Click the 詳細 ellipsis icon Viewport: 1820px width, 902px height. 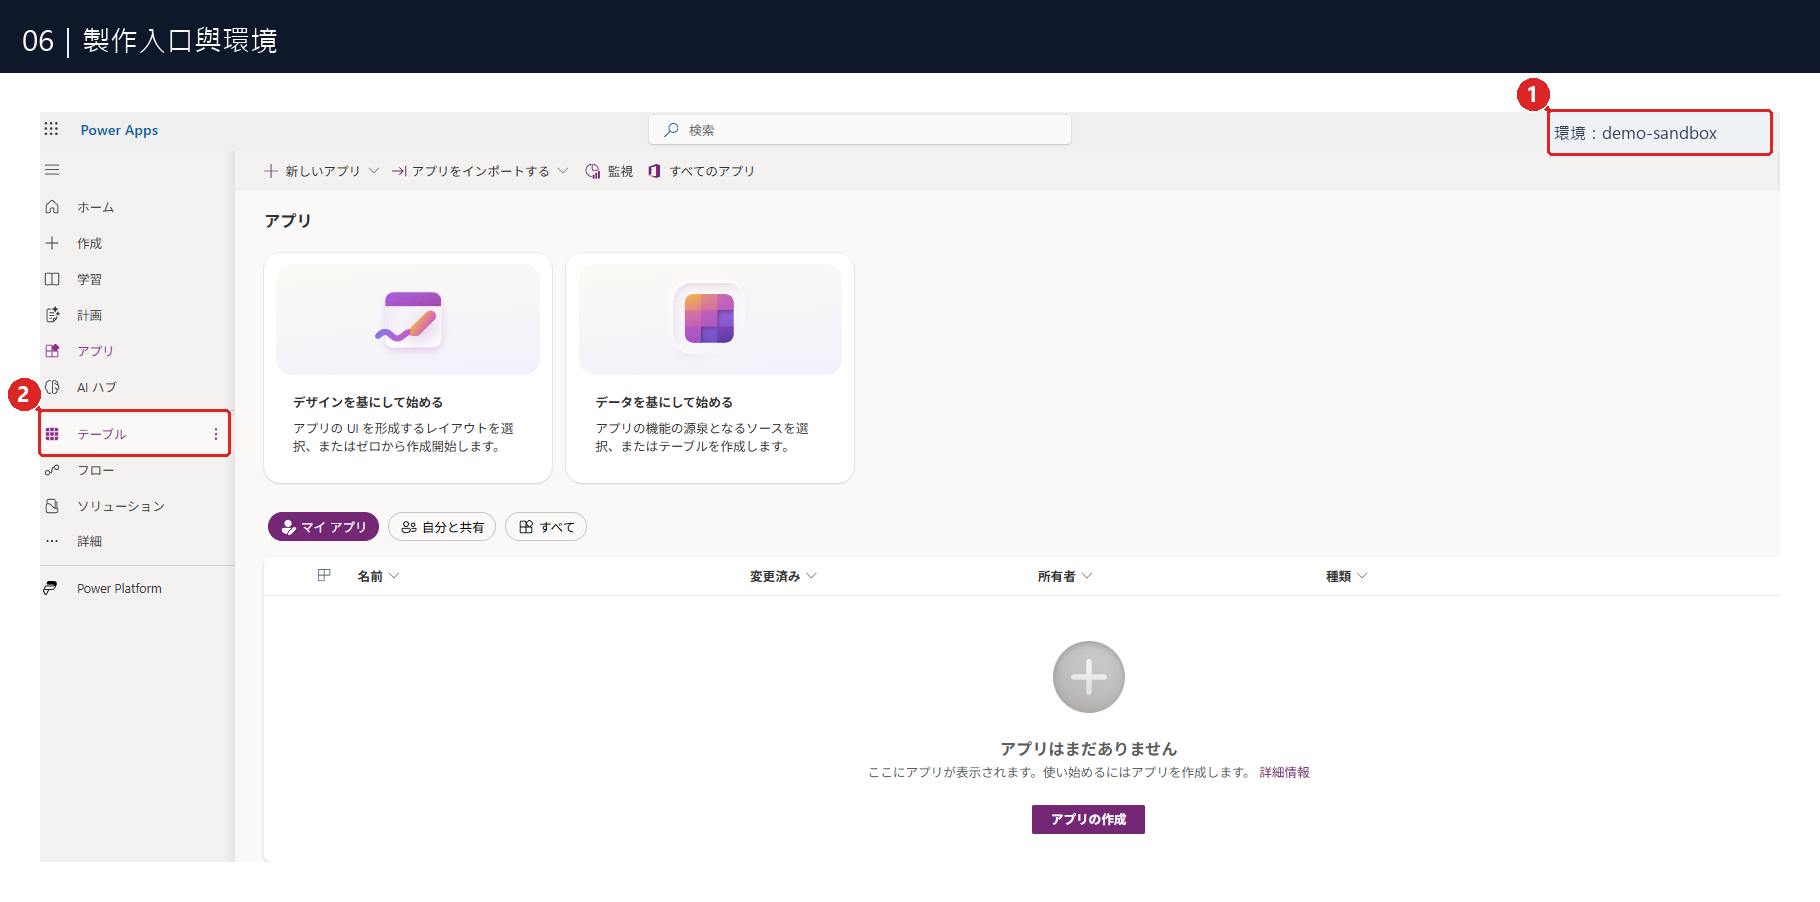click(x=52, y=541)
